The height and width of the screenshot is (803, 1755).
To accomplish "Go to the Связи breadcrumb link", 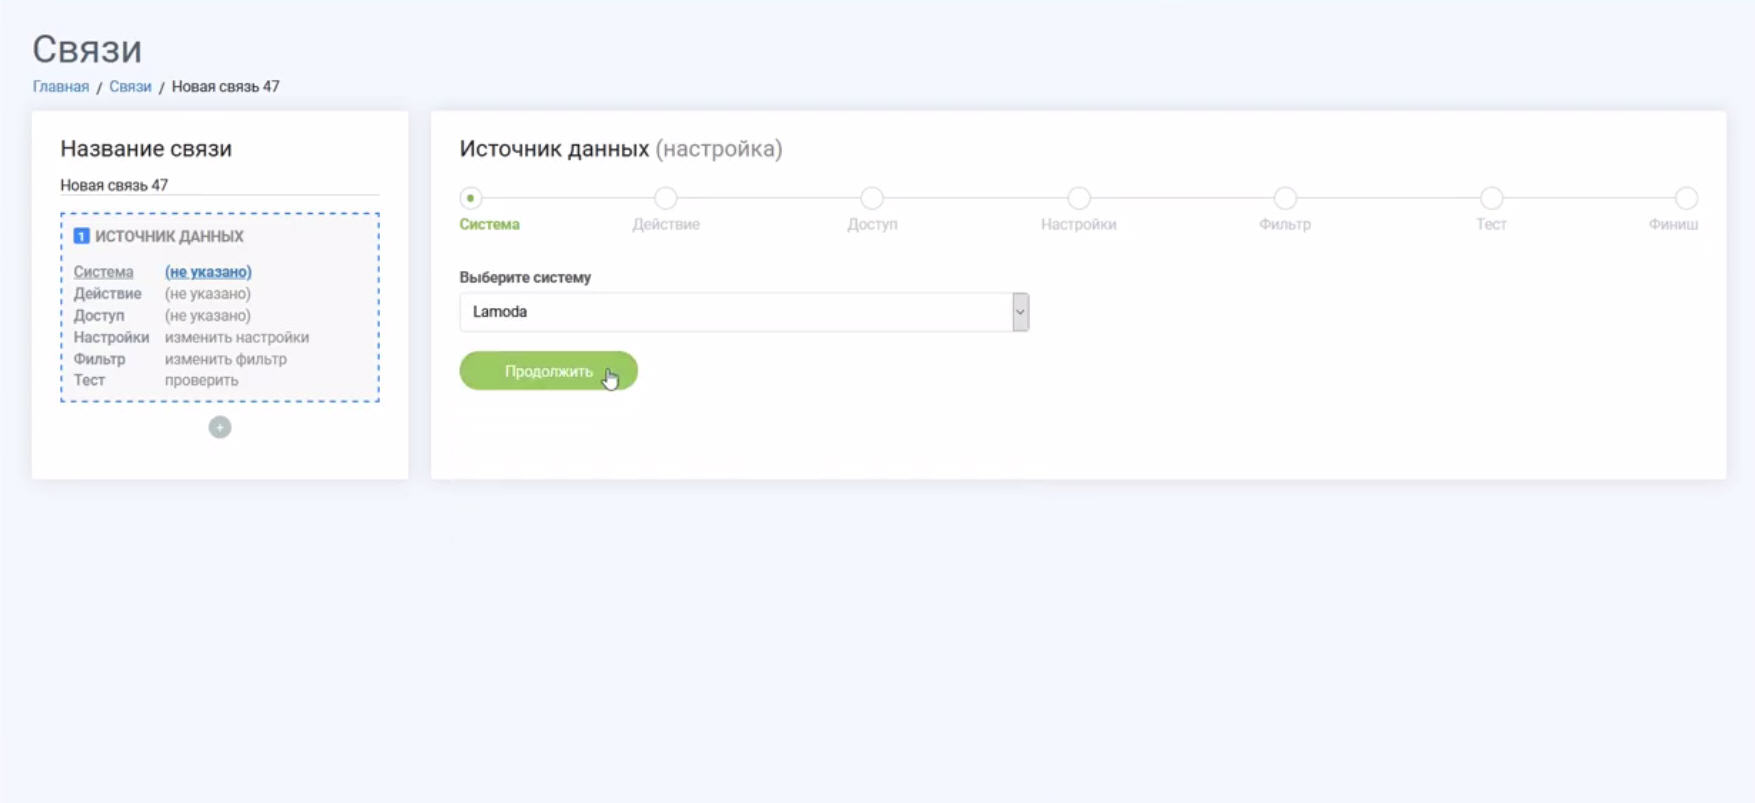I will point(130,87).
